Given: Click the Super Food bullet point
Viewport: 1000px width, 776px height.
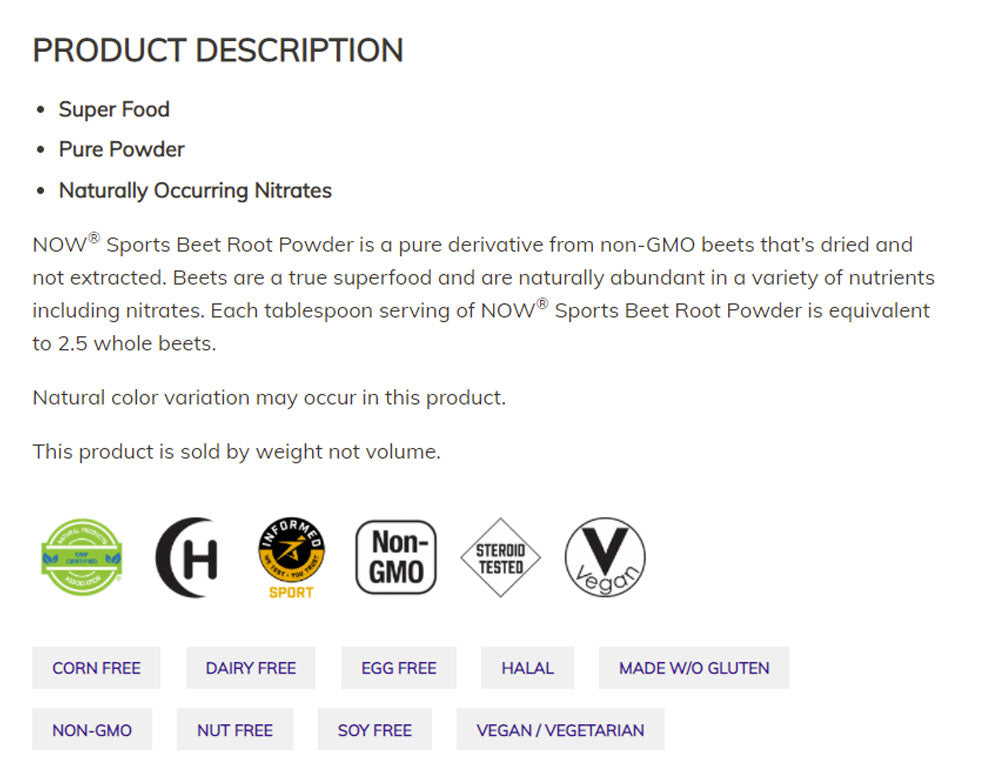Looking at the screenshot, I should 114,109.
